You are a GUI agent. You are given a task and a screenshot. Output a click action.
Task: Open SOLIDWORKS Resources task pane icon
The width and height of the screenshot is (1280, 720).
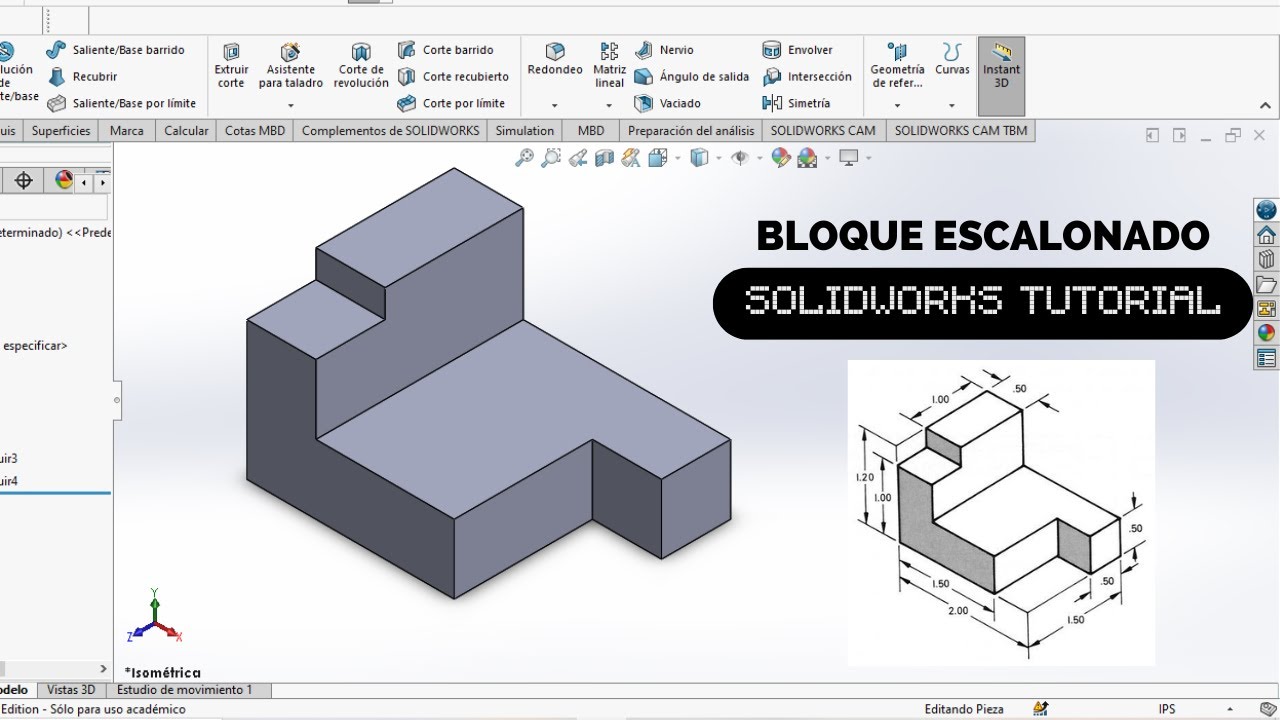pos(1266,211)
